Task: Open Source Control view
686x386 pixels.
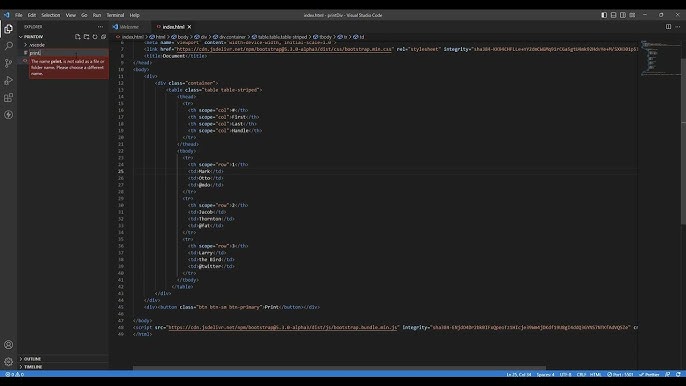Action: point(8,63)
